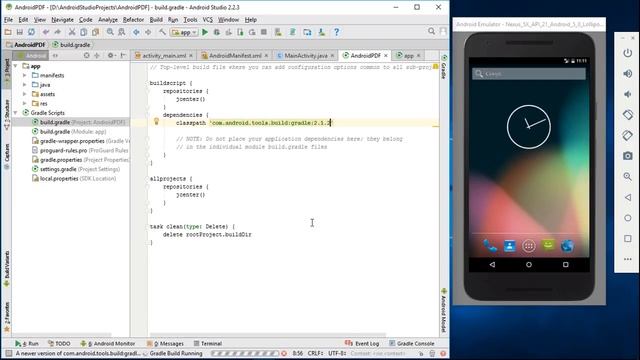640x360 pixels.
Task: Select local.properties in project tree
Action: (74, 178)
